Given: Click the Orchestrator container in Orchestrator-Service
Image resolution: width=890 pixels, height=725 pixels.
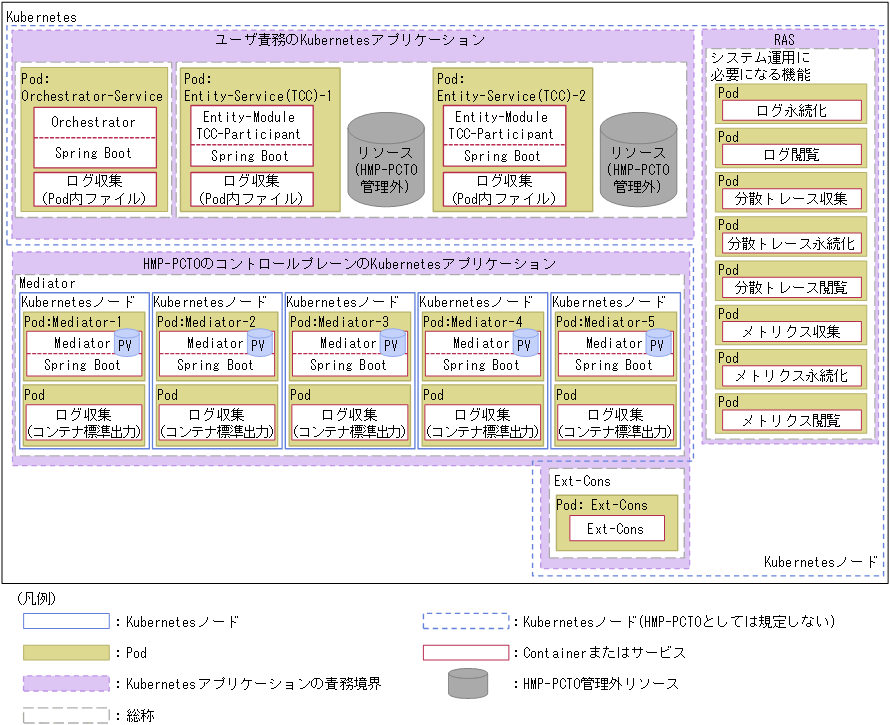Looking at the screenshot, I should click(x=94, y=122).
